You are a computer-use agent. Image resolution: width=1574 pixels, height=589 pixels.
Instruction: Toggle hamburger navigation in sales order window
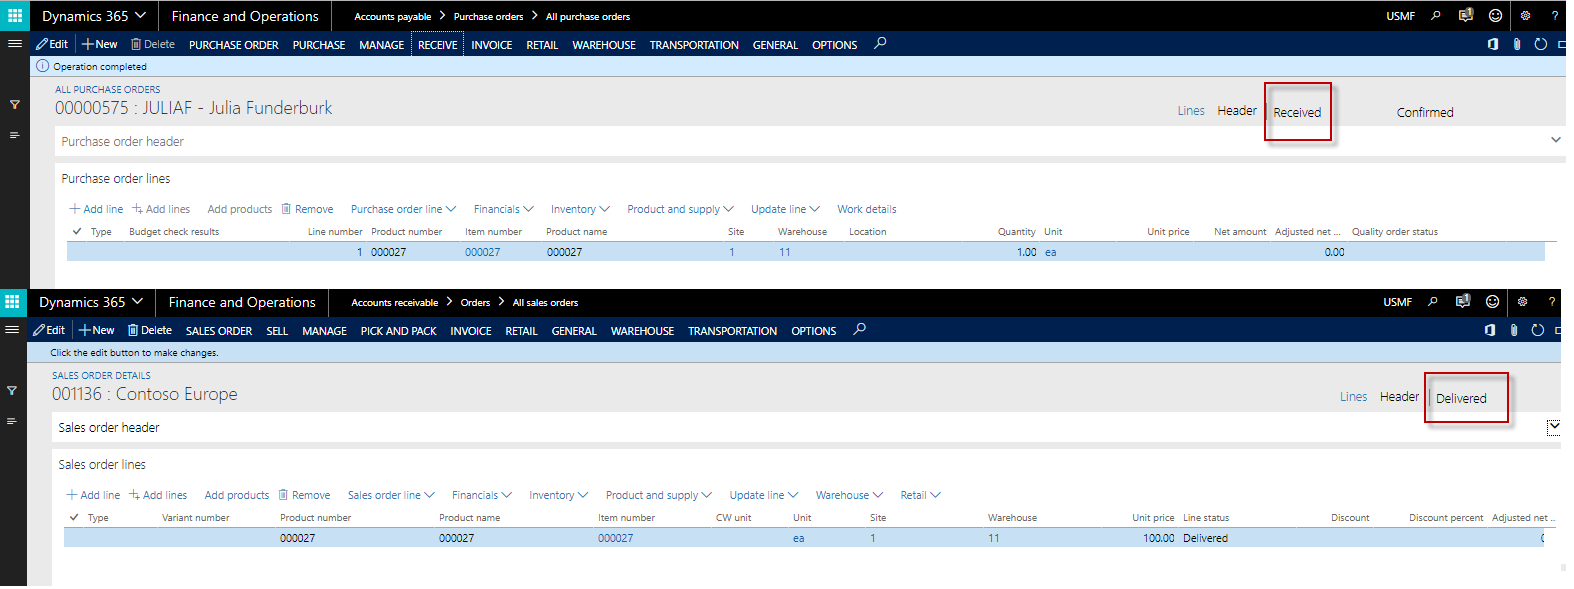12,330
